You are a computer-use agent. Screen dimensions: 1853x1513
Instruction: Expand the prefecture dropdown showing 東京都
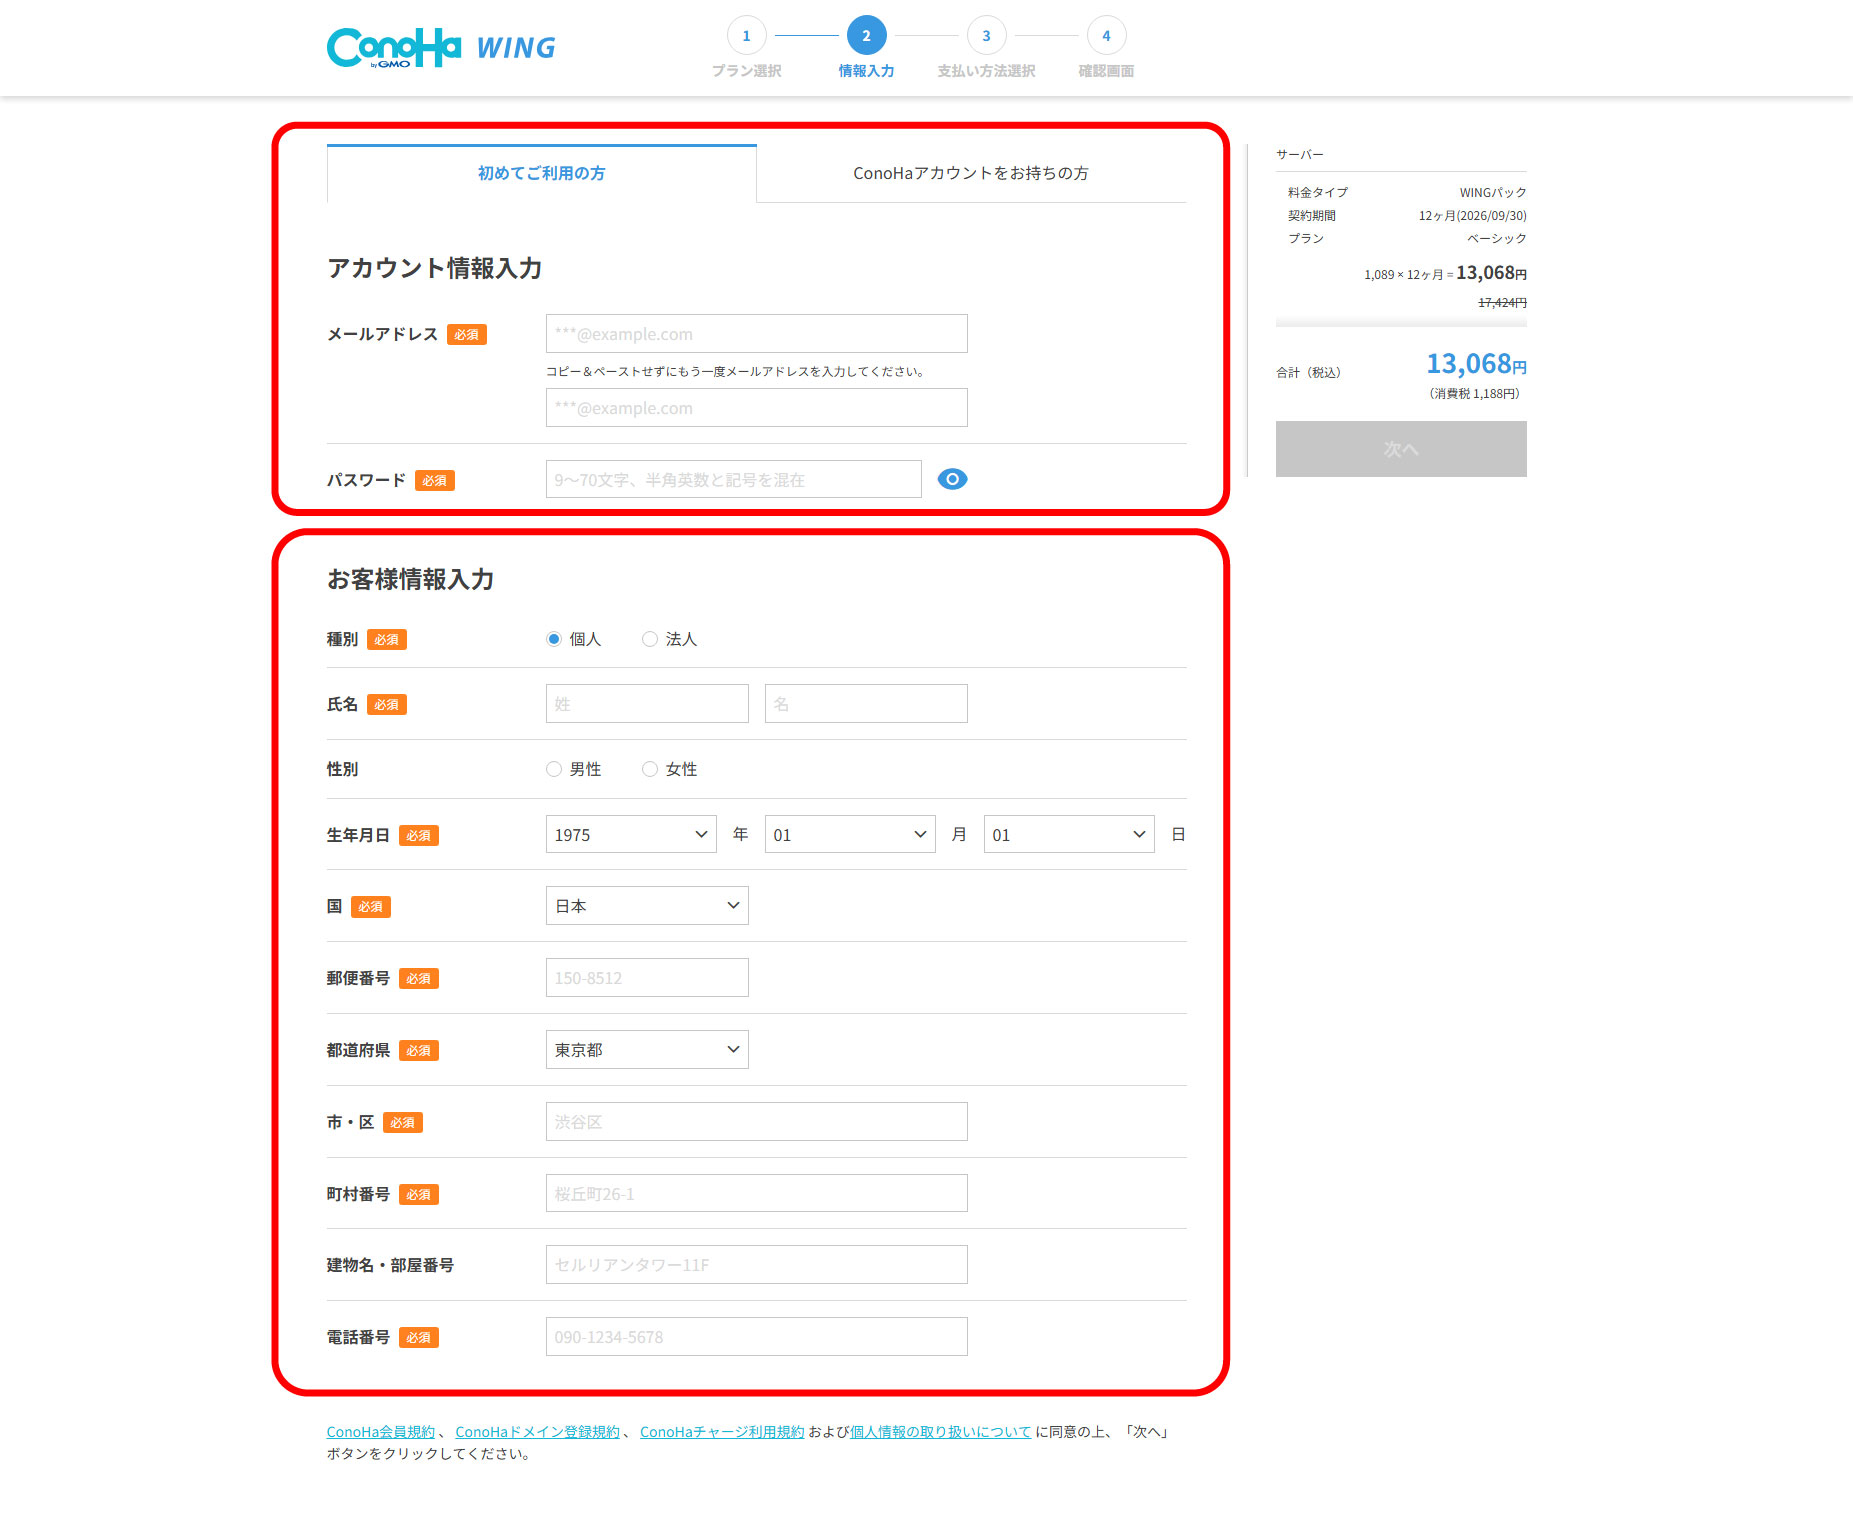coord(647,1050)
